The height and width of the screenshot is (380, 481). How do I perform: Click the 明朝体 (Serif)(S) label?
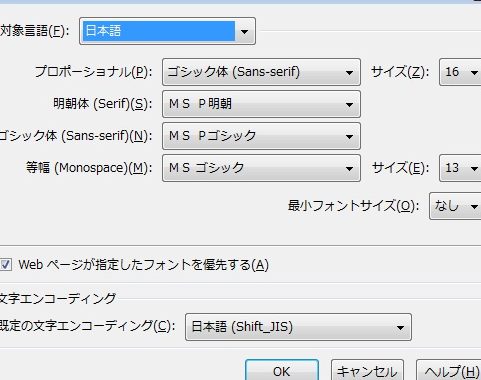click(x=102, y=104)
